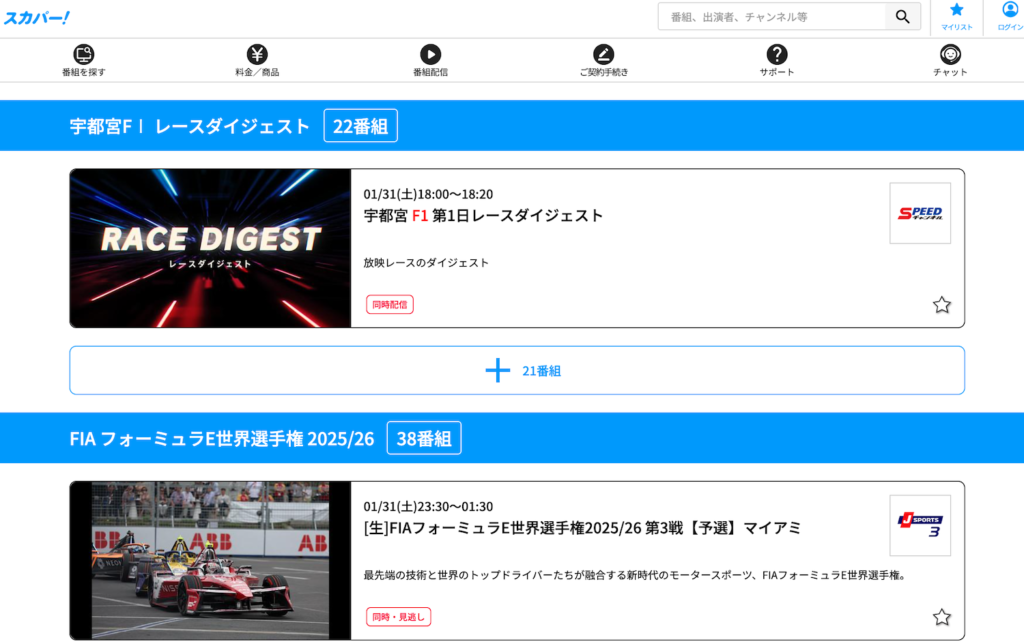Click the 22番組 count badge
This screenshot has height=644, width=1024.
tap(360, 126)
